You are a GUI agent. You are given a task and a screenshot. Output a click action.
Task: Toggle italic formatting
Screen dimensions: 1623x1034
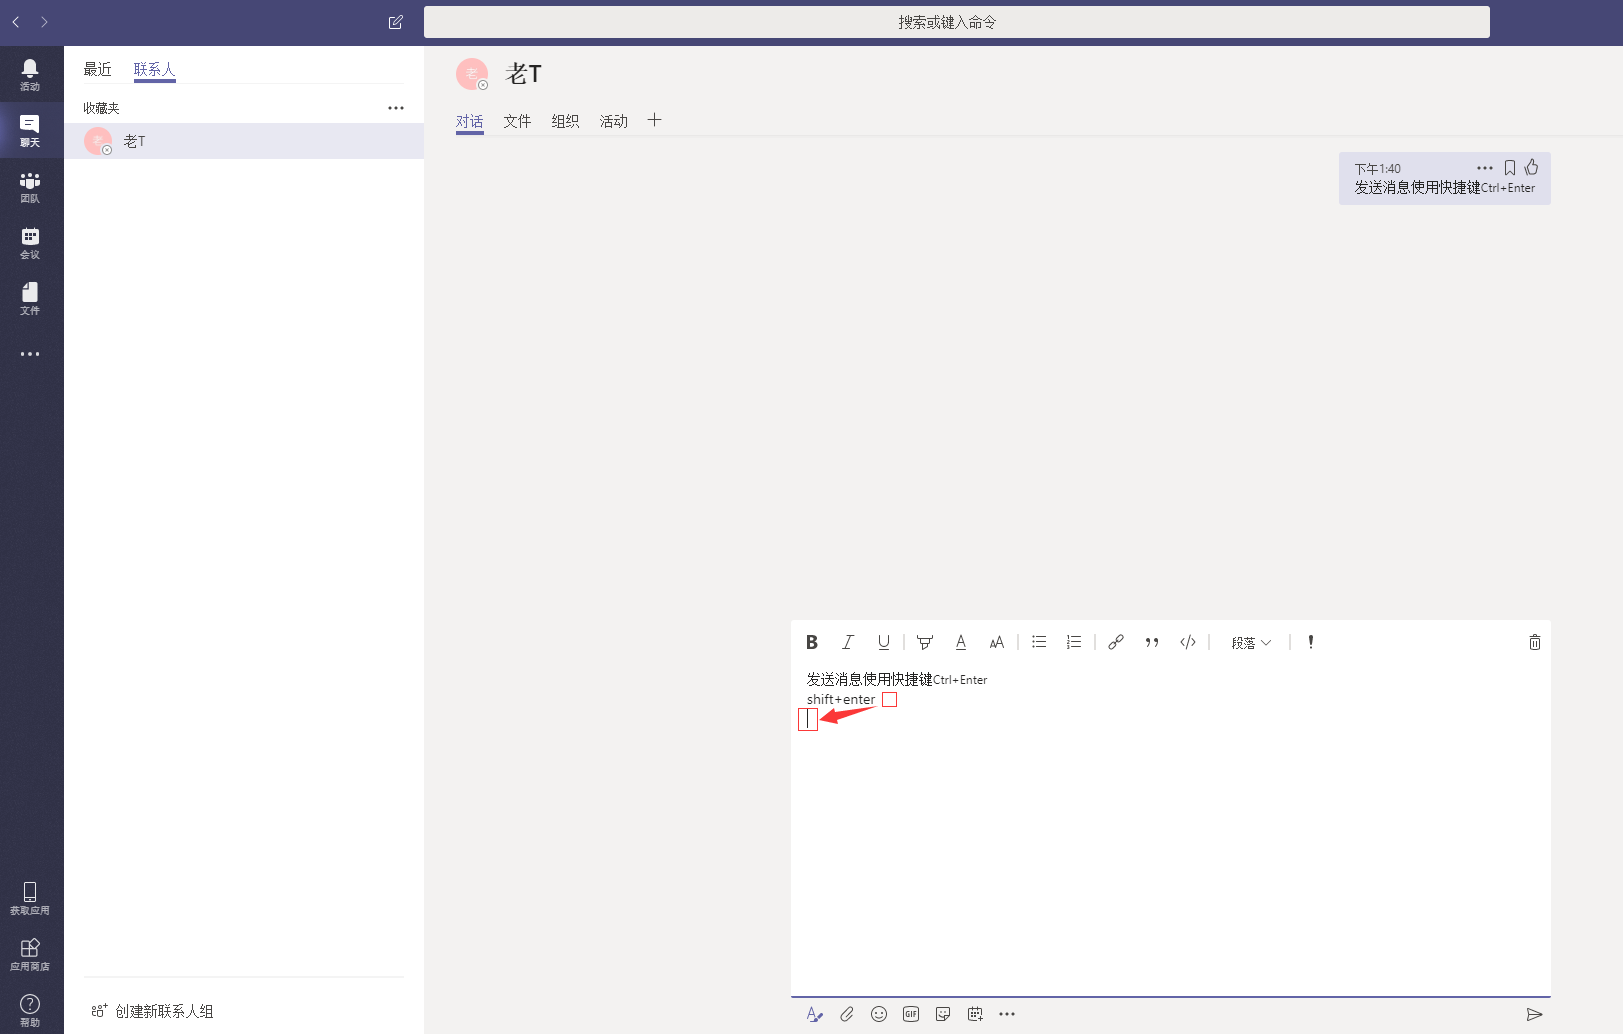[848, 642]
